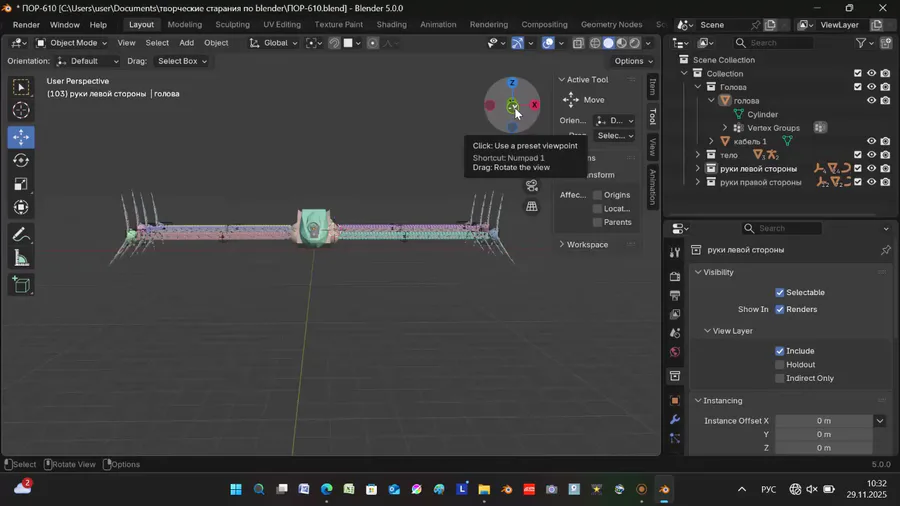
Task: Open the Options dropdown in viewport
Action: [x=634, y=61]
